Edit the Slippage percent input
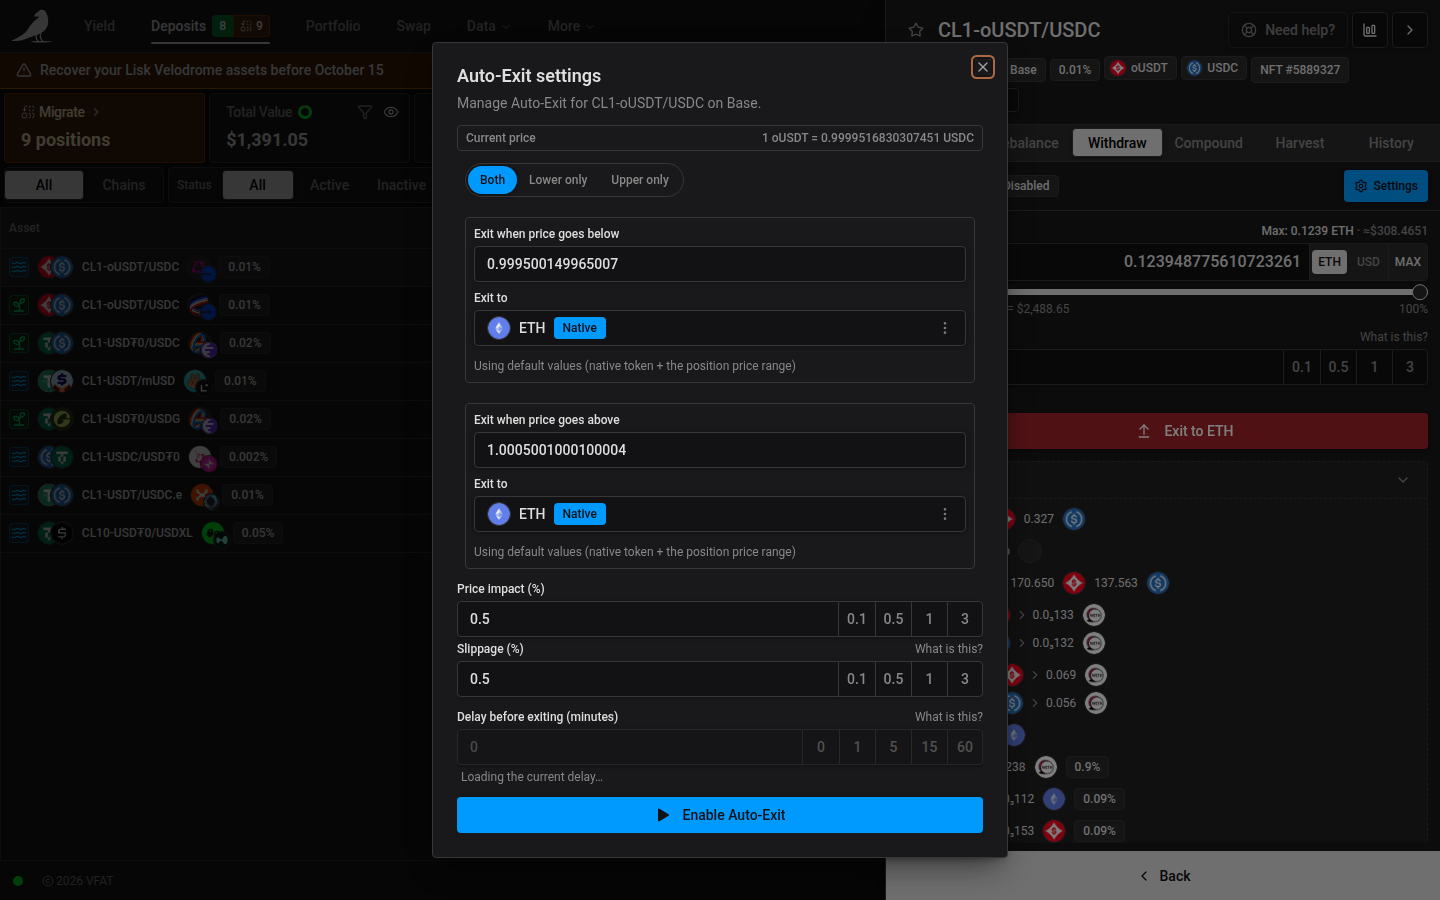The width and height of the screenshot is (1440, 900). [648, 679]
